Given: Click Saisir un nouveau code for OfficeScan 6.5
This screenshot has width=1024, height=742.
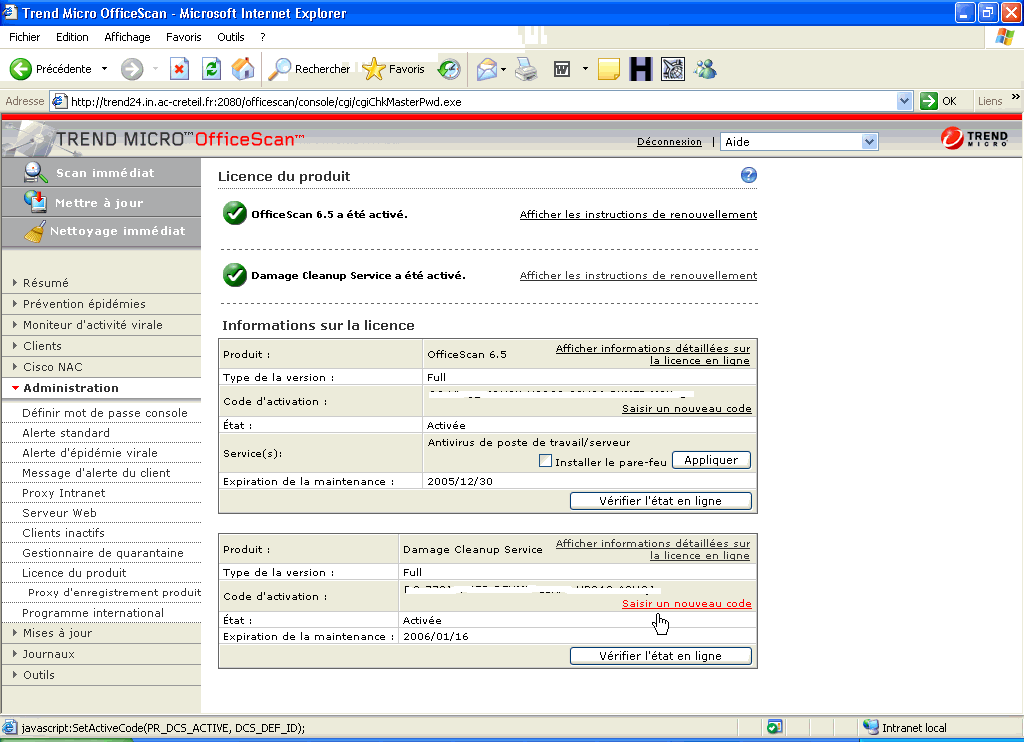Looking at the screenshot, I should coord(686,409).
